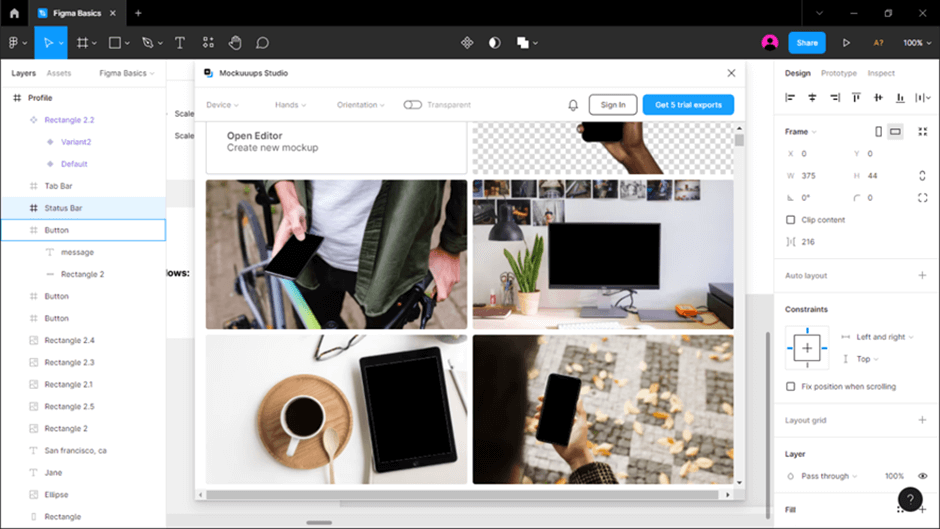Open the 100% zoom dropdown

click(x=917, y=43)
